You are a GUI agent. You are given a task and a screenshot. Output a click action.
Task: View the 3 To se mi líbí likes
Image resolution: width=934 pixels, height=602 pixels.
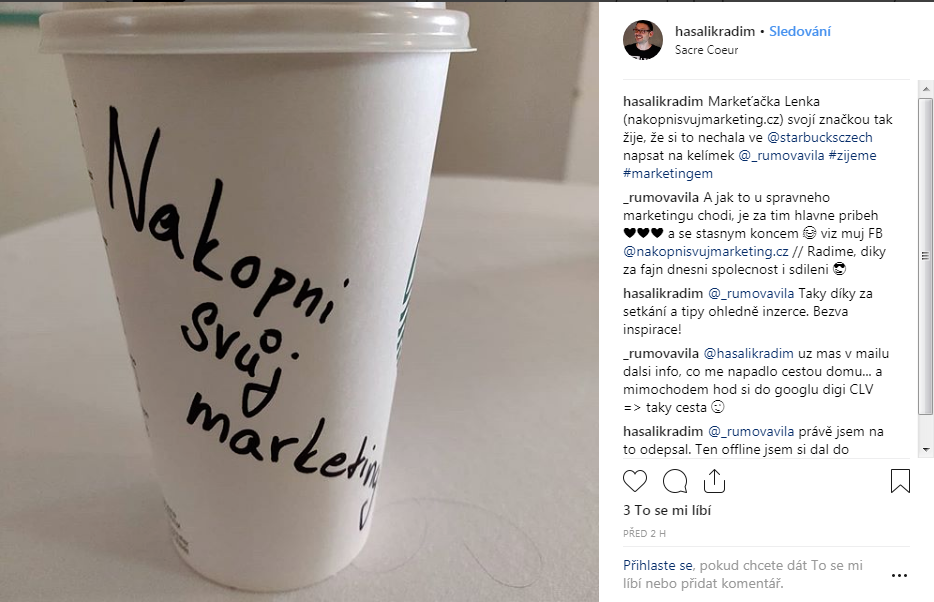tap(667, 510)
